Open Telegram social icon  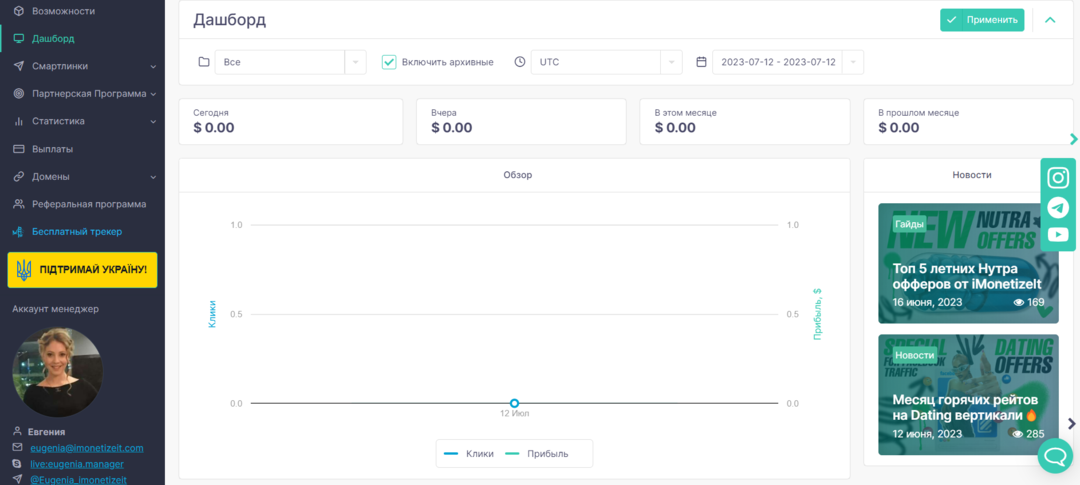click(x=1058, y=207)
